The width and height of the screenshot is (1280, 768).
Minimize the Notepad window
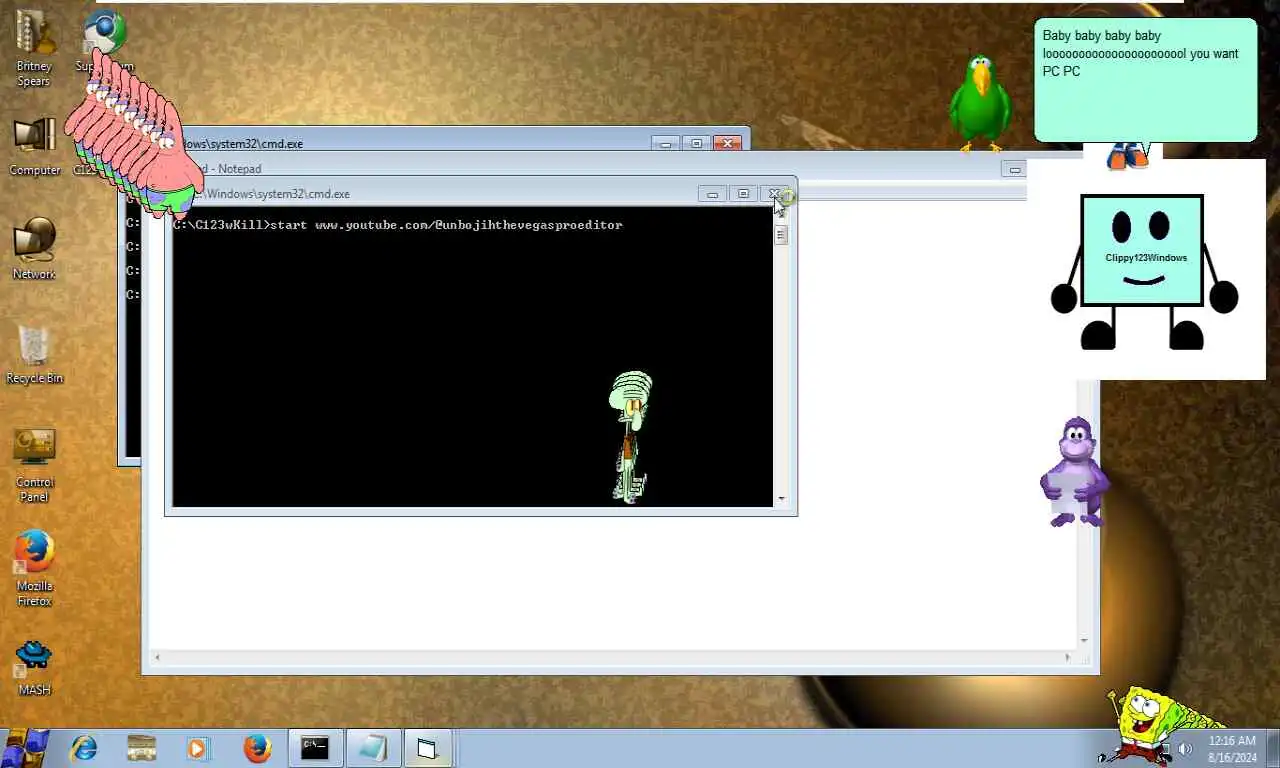tap(1014, 169)
